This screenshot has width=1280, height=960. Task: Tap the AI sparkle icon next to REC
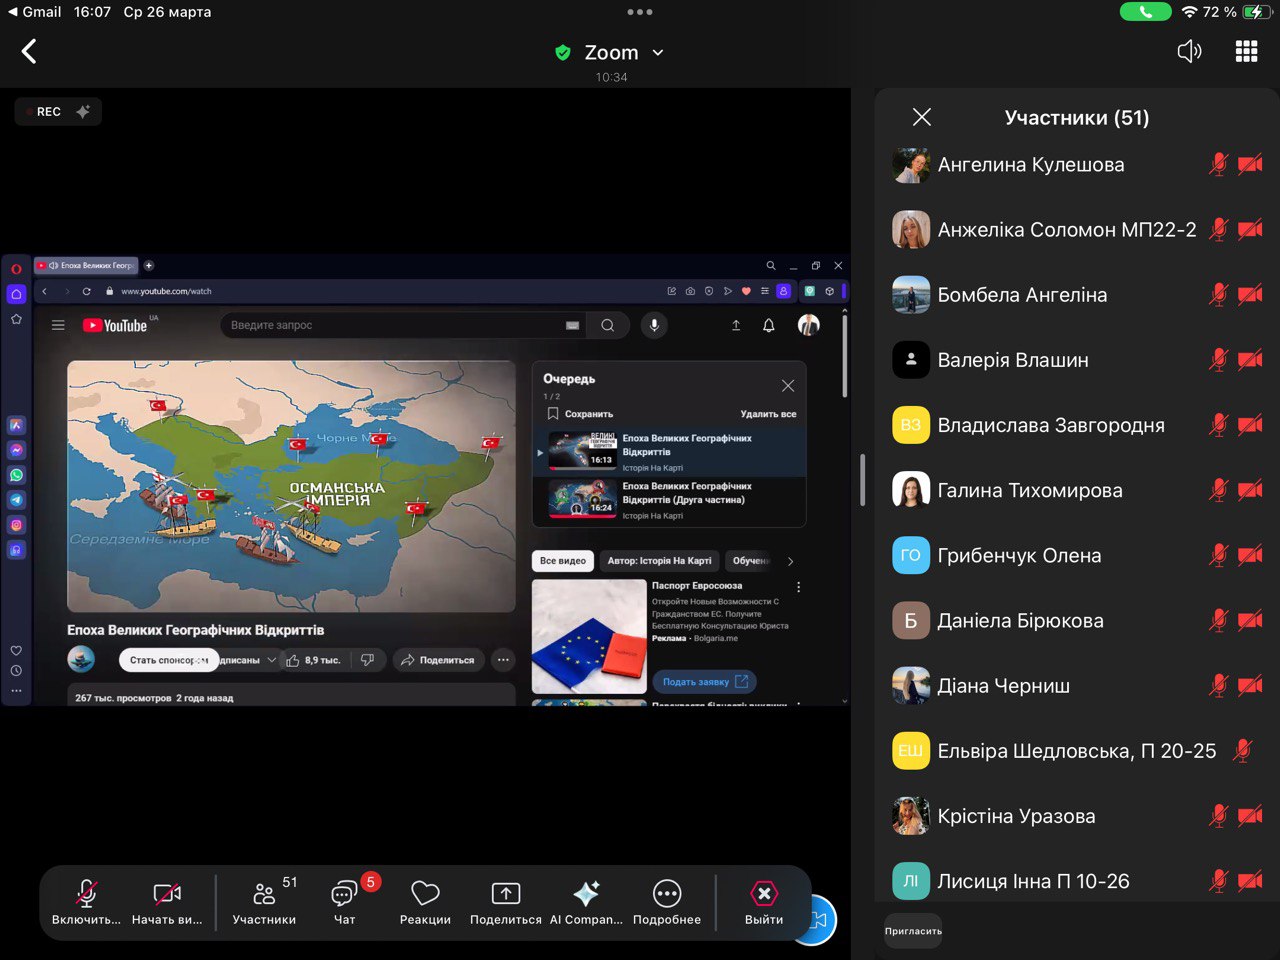tap(83, 112)
